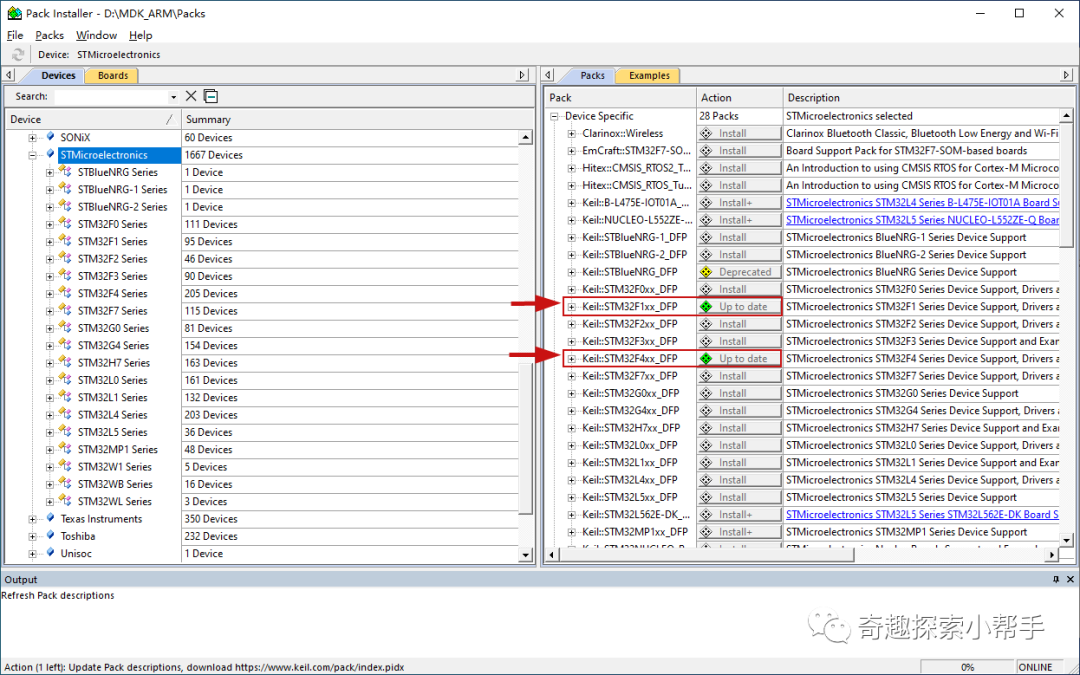Collapse the Device Specific packs group
1080x675 pixels.
click(x=554, y=116)
